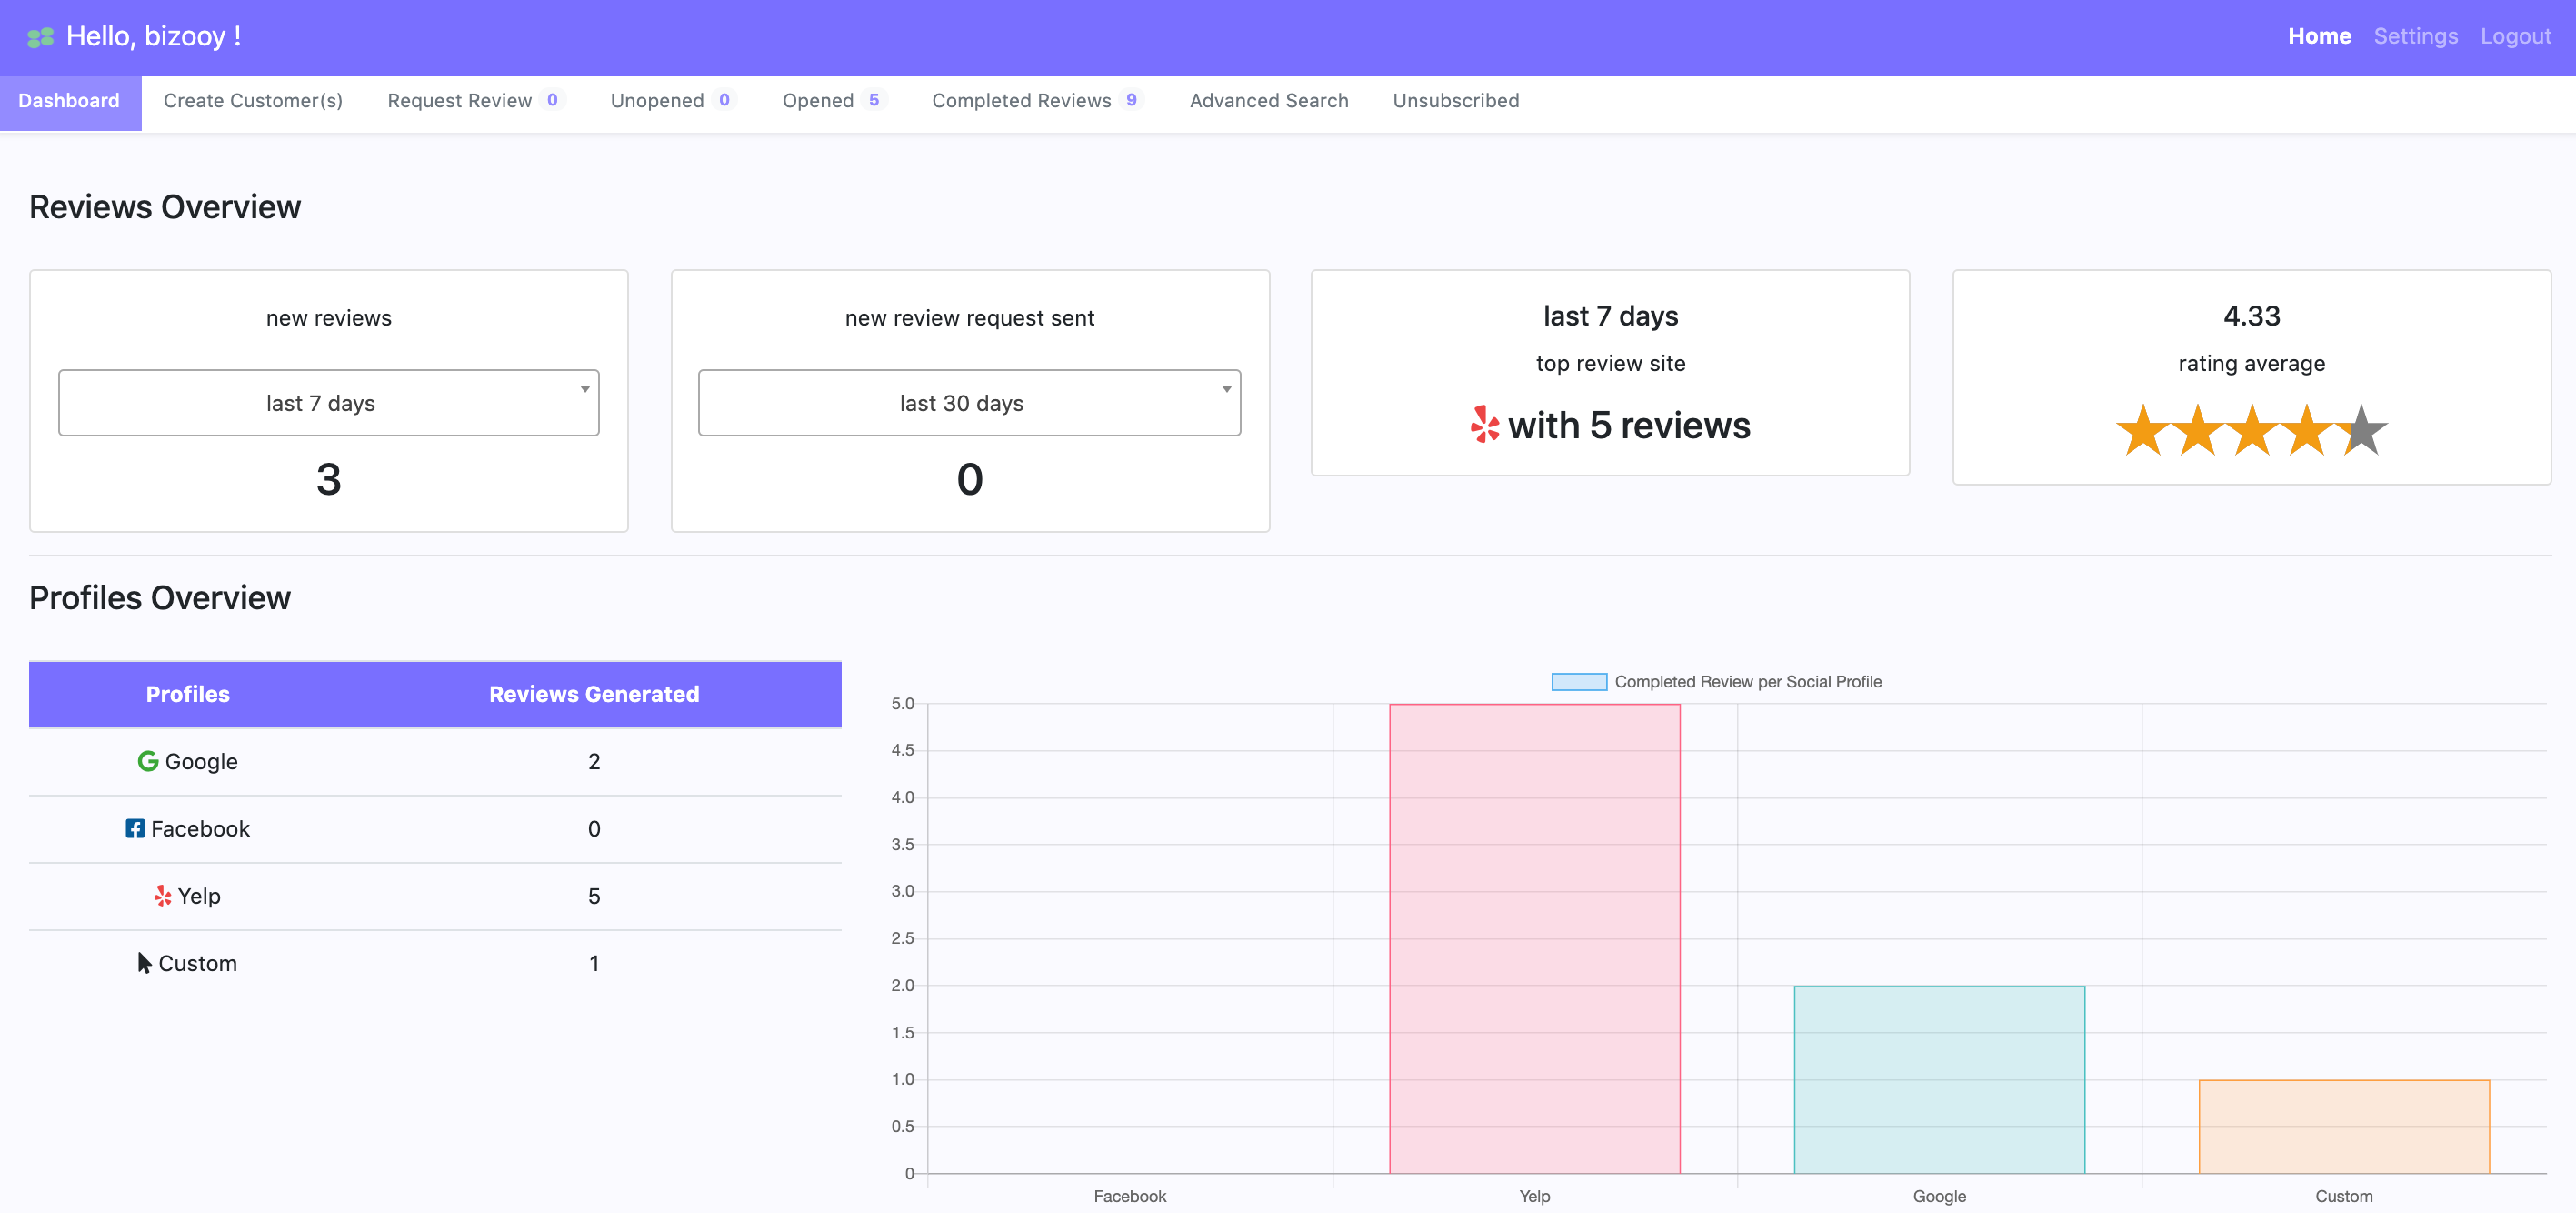Click the first orange rating star
2576x1213 pixels.
point(2142,430)
